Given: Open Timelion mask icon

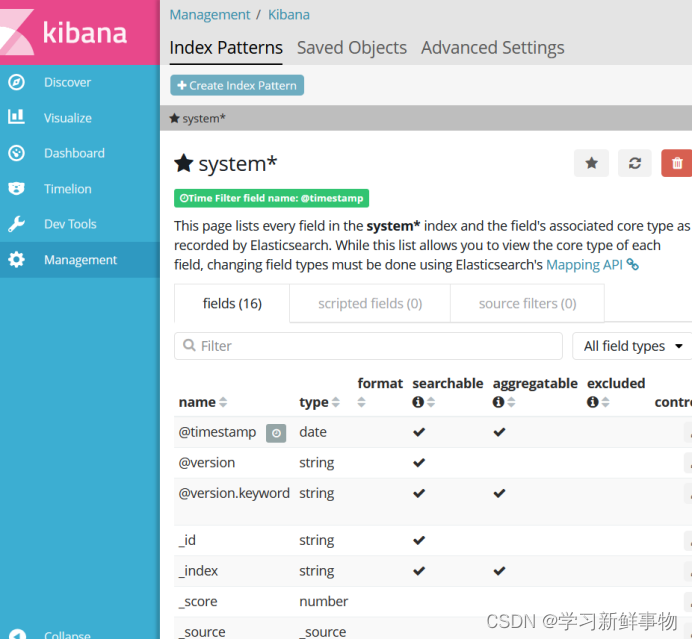Looking at the screenshot, I should pos(16,188).
